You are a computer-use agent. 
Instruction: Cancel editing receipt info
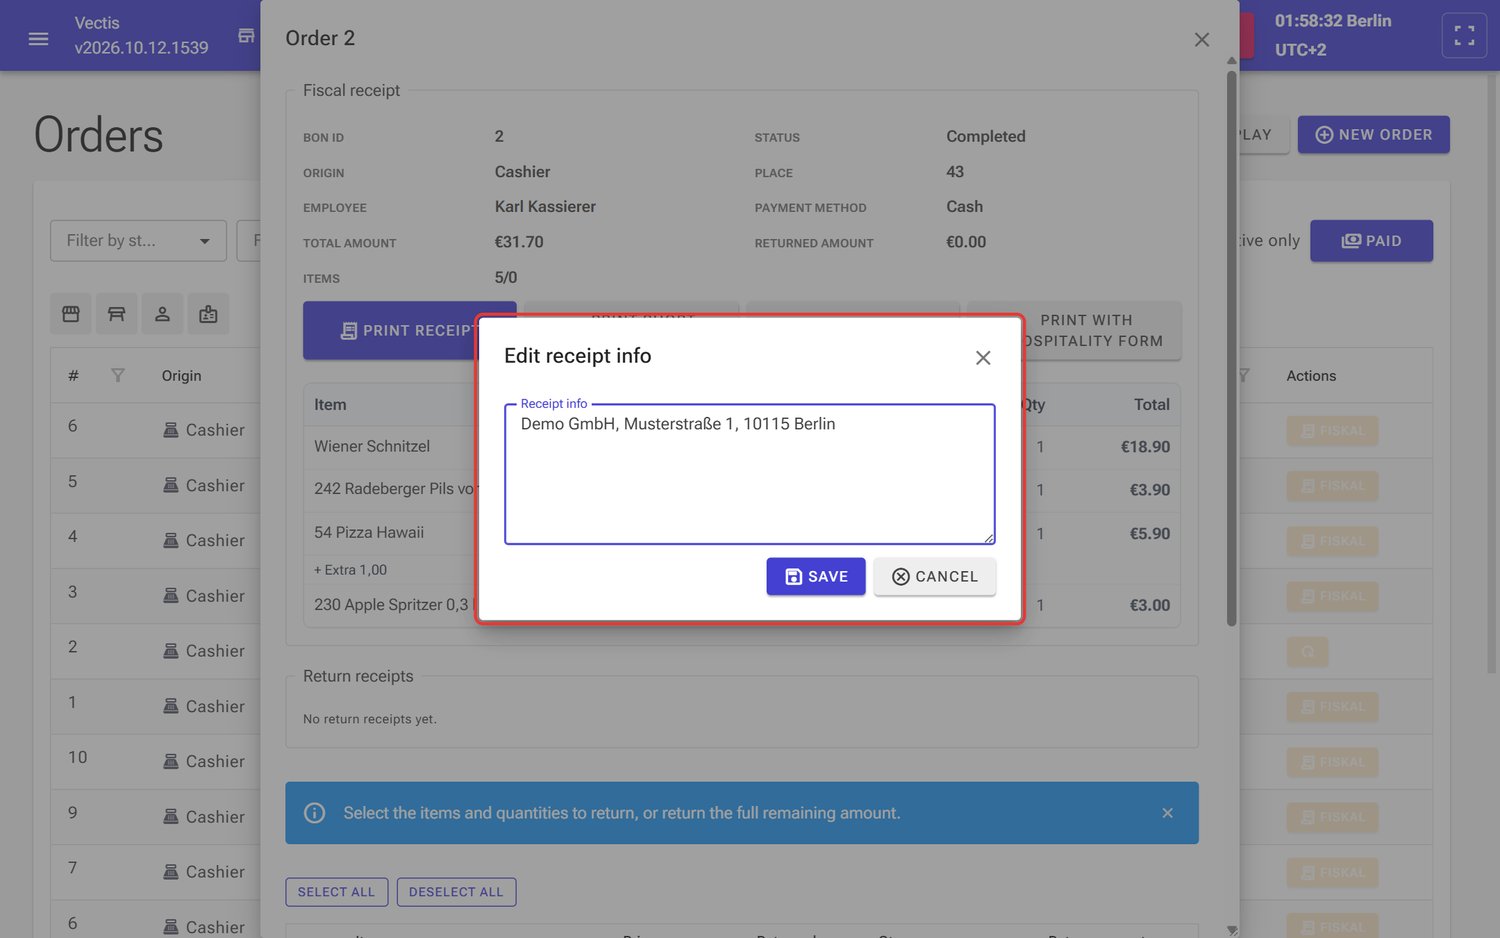934,576
